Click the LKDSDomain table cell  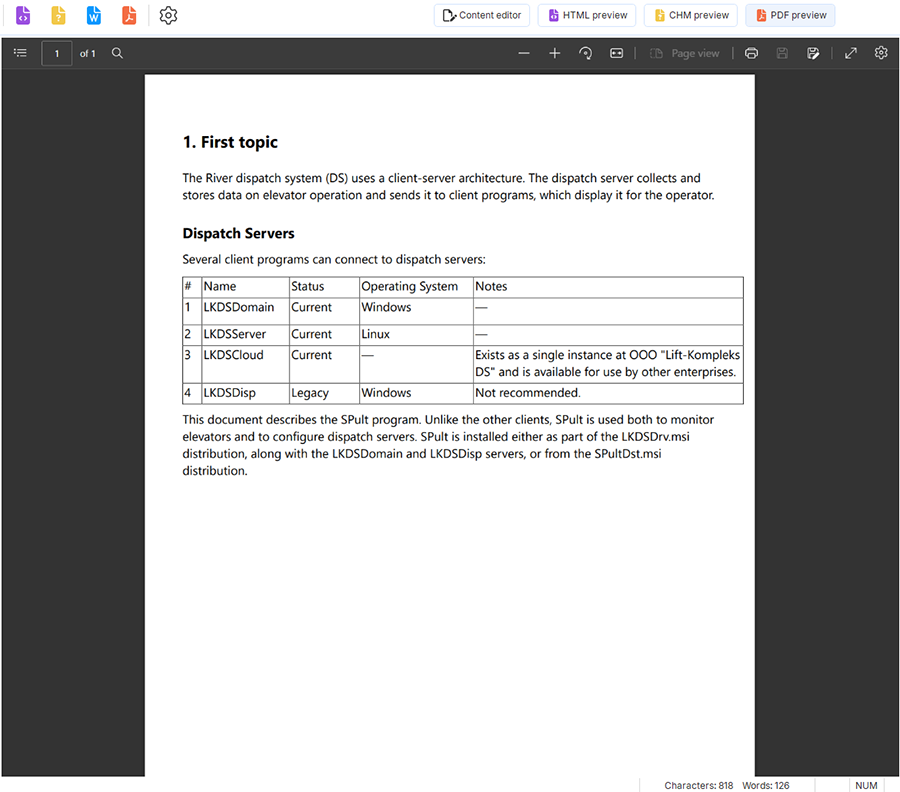[245, 311]
